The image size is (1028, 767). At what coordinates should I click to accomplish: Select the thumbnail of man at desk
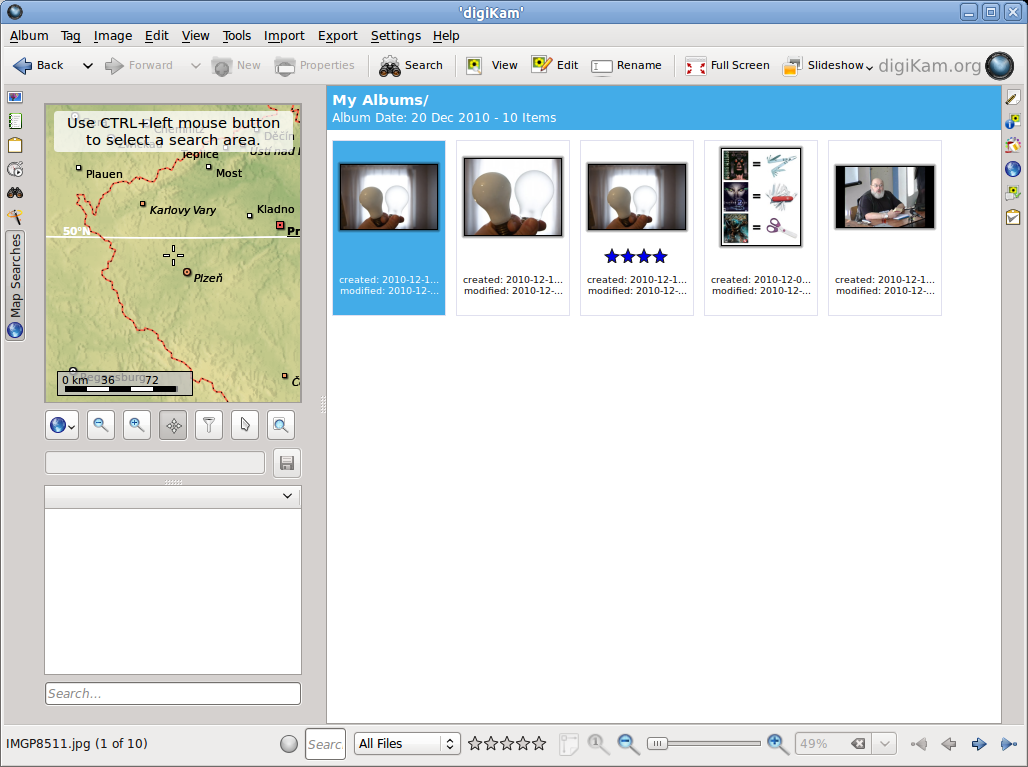884,227
